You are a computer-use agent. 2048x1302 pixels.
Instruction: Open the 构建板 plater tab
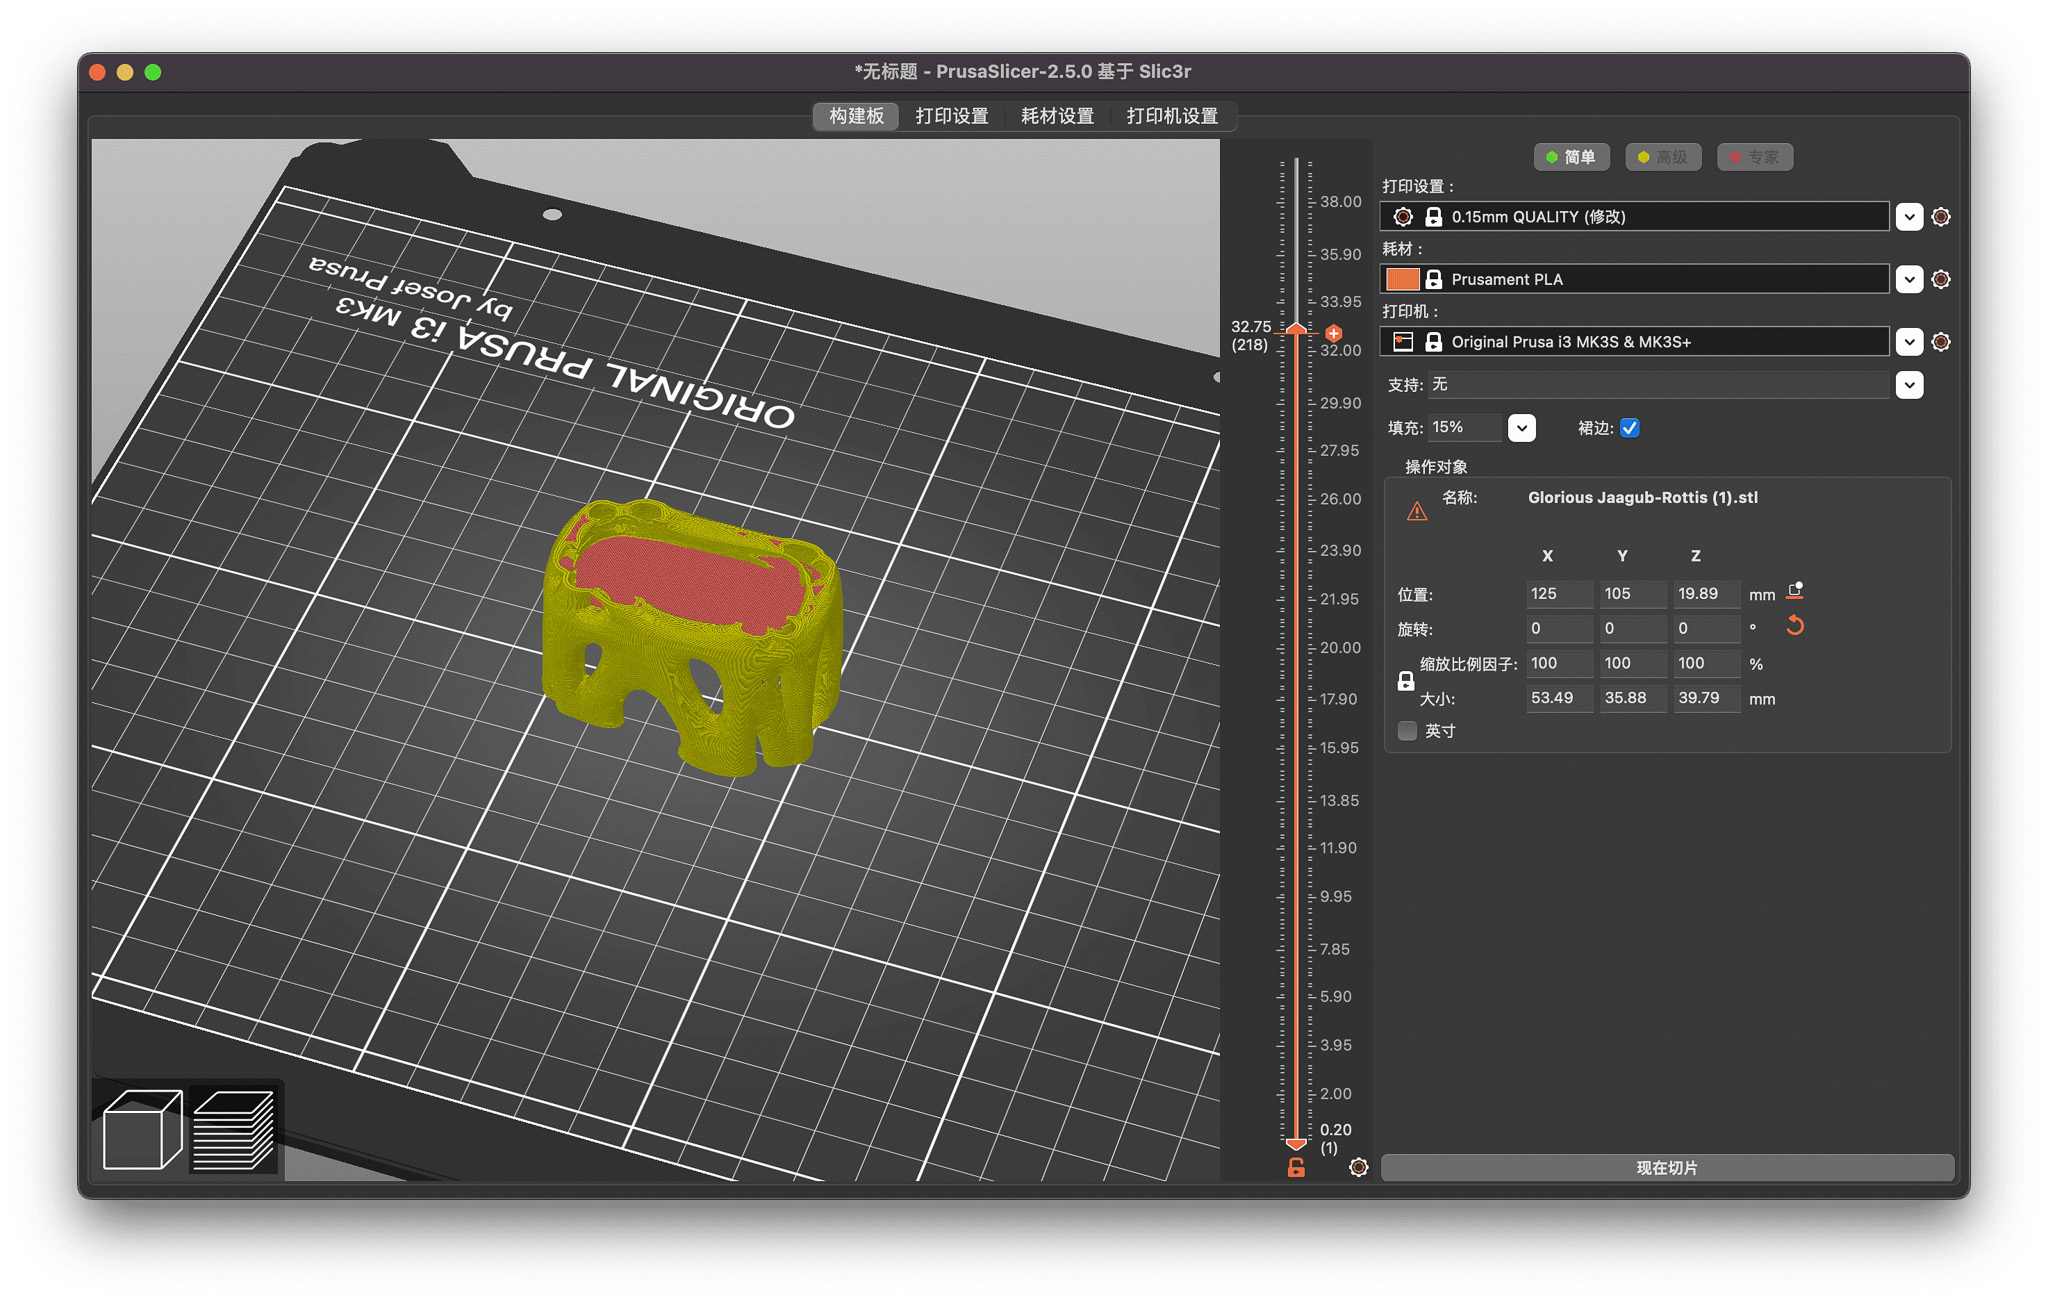pyautogui.click(x=856, y=116)
